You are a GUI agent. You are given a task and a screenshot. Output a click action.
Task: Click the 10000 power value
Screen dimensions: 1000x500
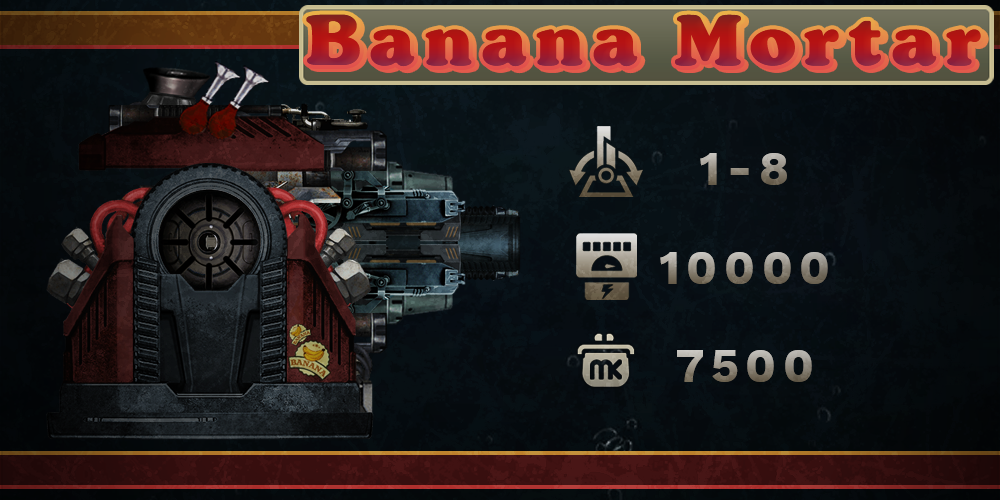(x=744, y=268)
